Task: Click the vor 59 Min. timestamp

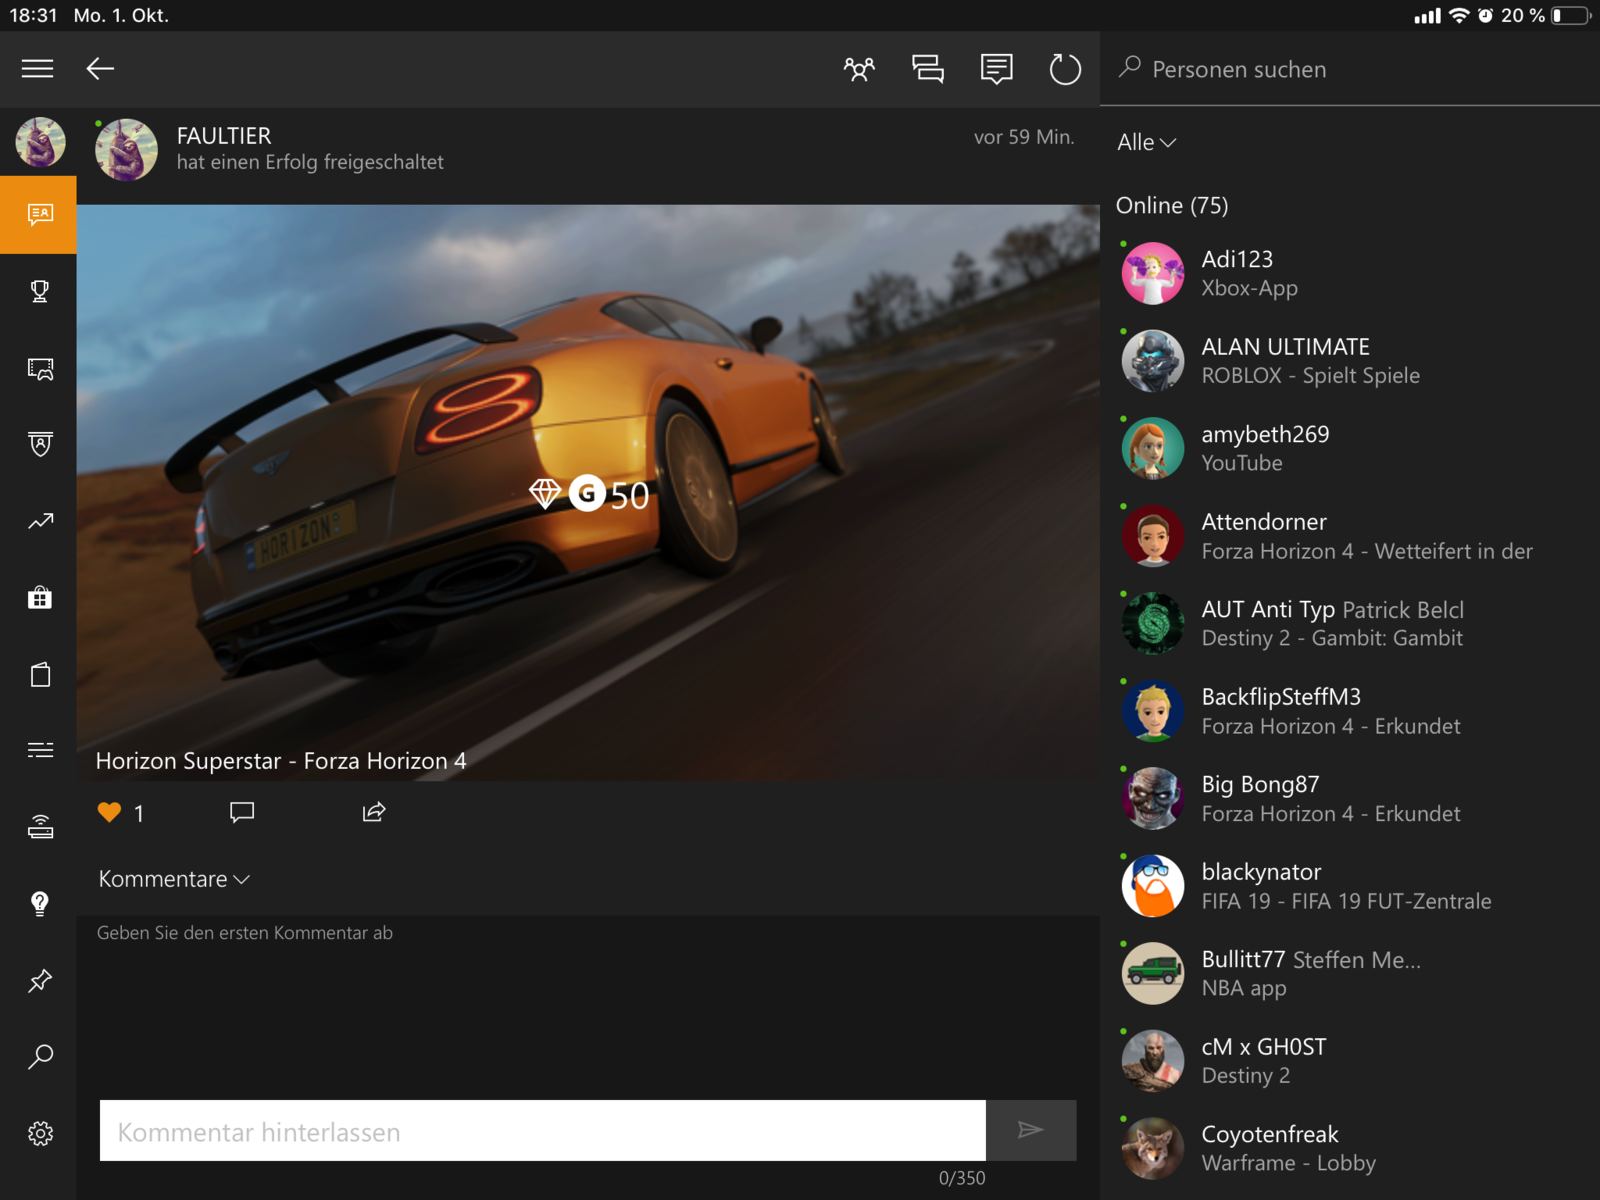Action: tap(1024, 137)
